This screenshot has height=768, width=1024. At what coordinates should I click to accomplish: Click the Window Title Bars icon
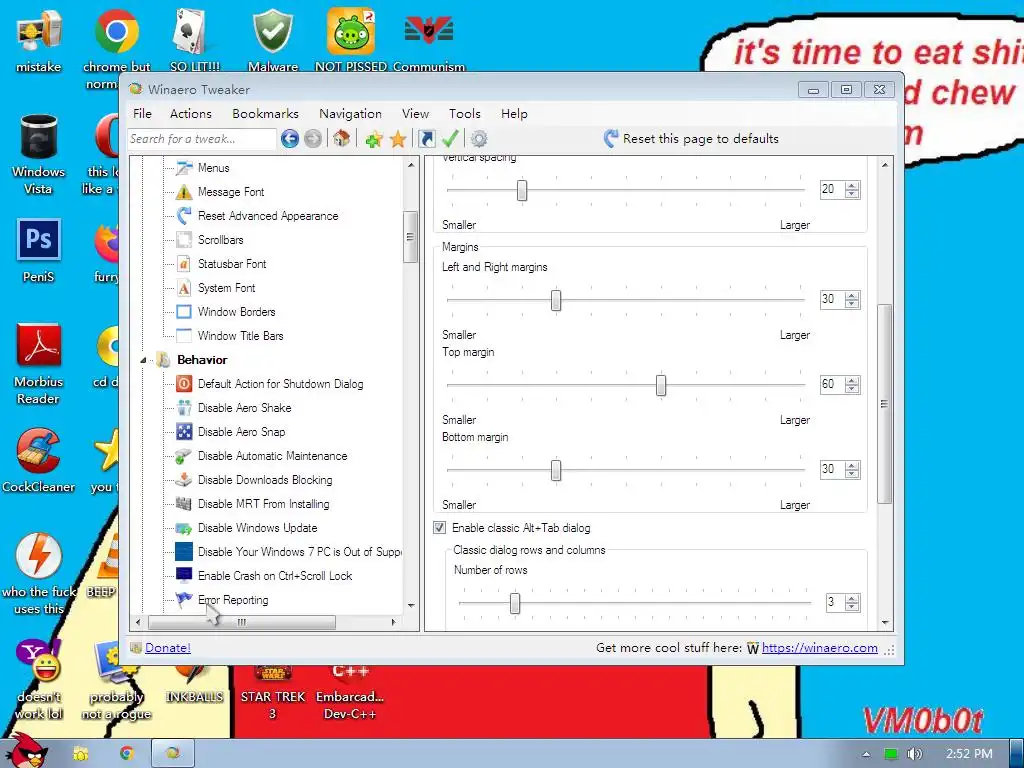184,336
